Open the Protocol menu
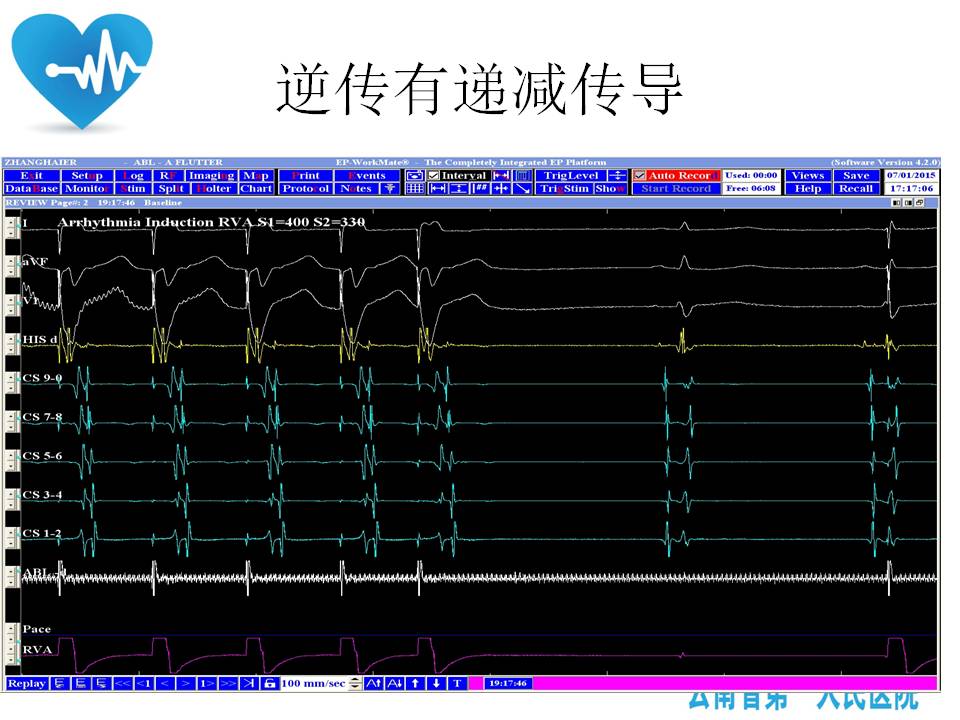This screenshot has width=960, height=720. pyautogui.click(x=305, y=189)
